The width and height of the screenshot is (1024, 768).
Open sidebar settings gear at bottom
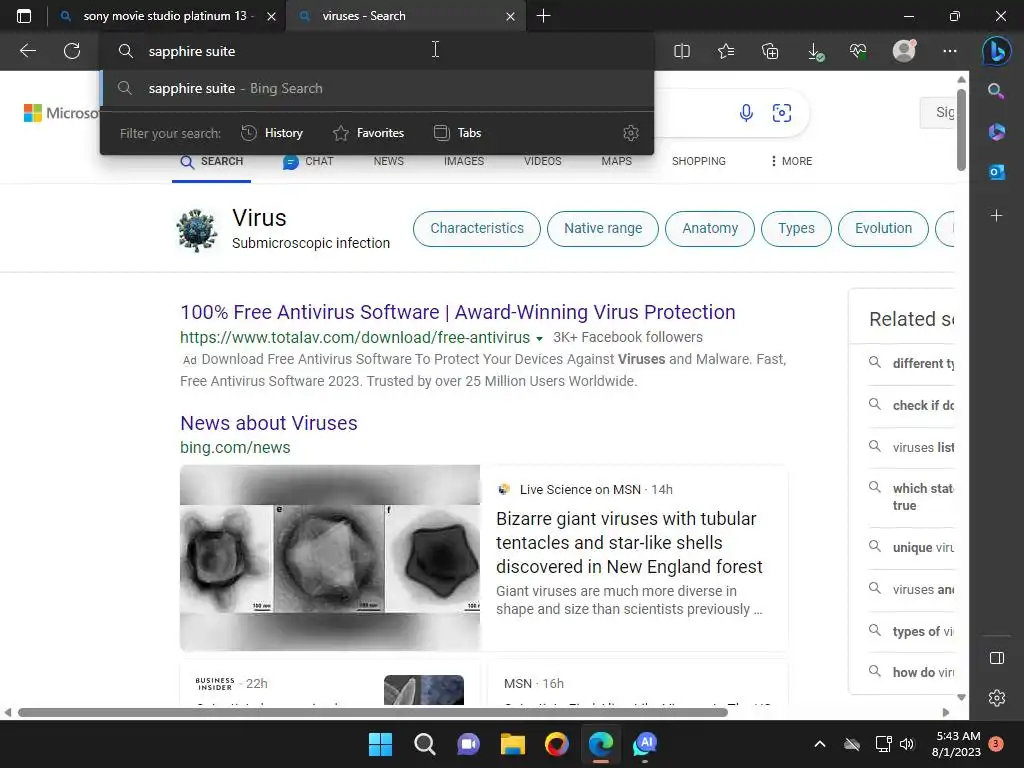[997, 698]
